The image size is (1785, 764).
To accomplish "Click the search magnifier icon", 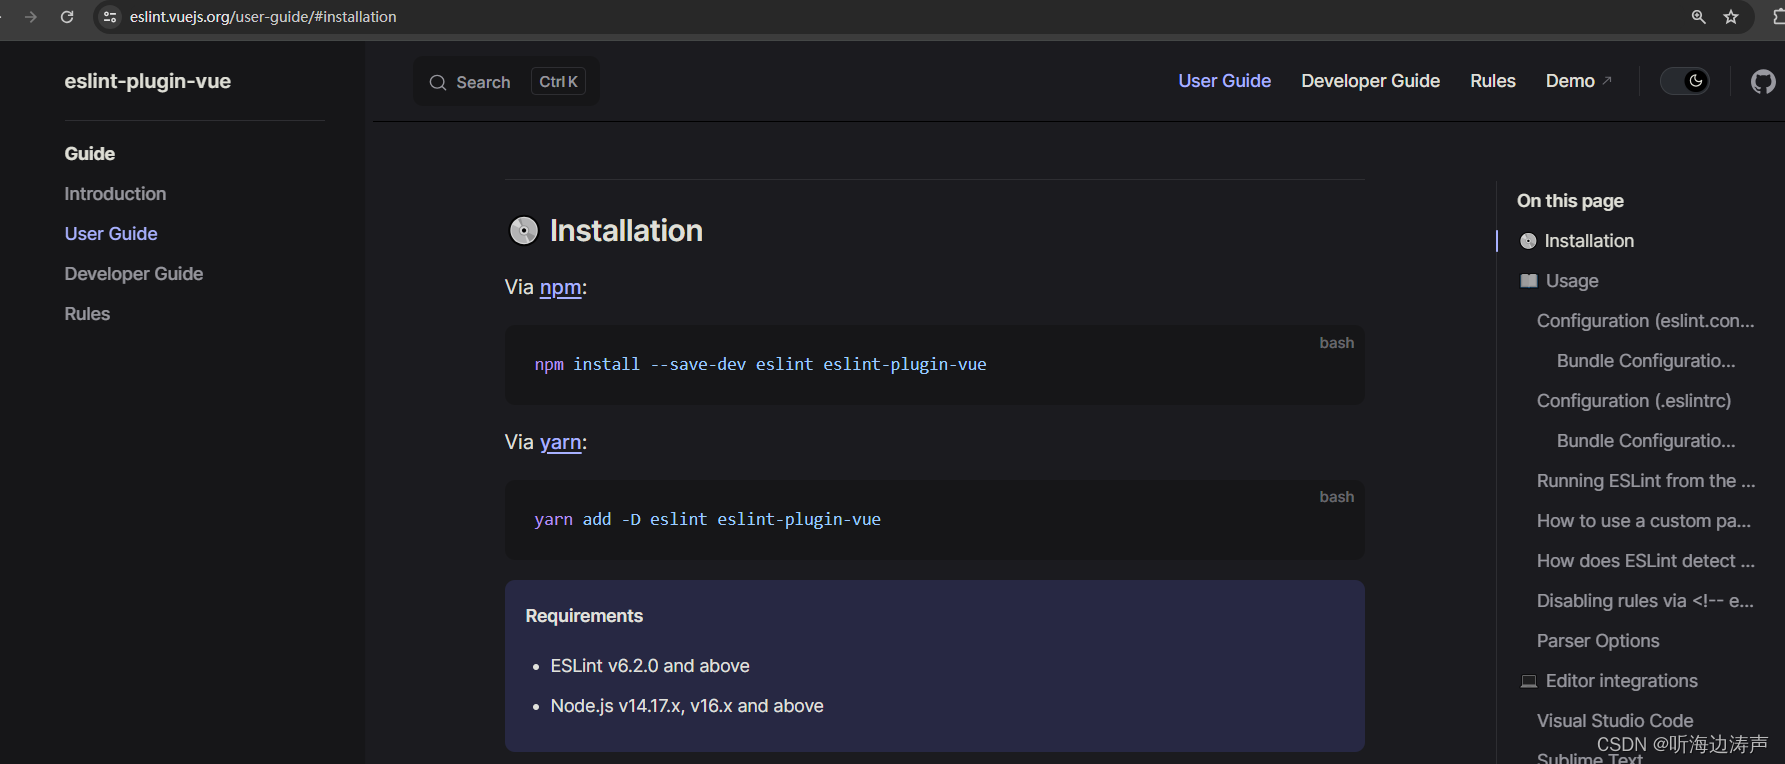I will point(438,82).
